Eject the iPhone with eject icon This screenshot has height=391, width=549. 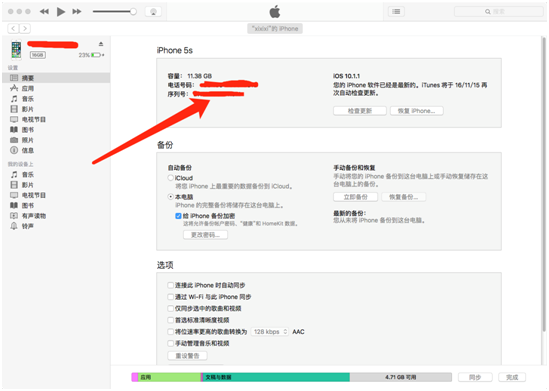click(101, 44)
